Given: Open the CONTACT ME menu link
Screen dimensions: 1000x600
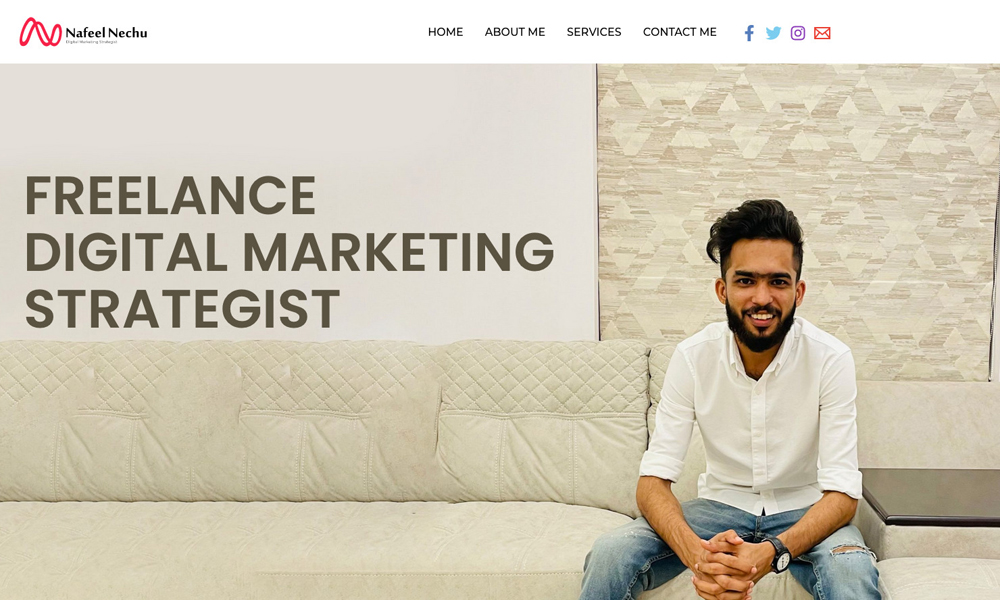Looking at the screenshot, I should (679, 32).
